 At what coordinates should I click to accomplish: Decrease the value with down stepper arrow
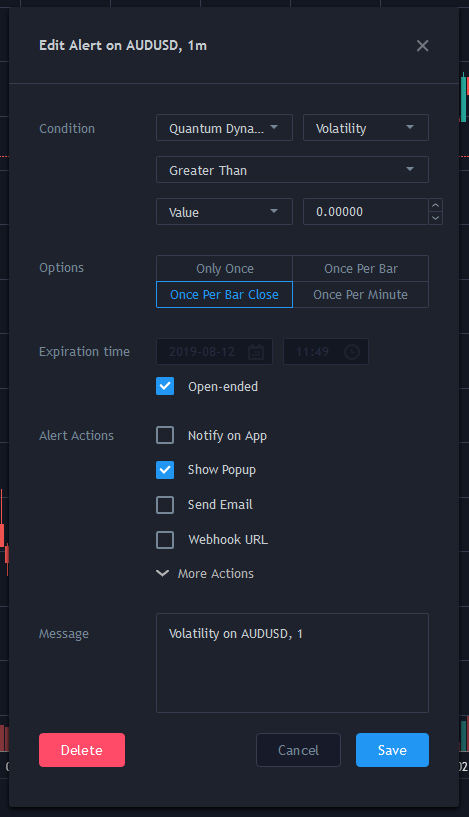click(436, 218)
